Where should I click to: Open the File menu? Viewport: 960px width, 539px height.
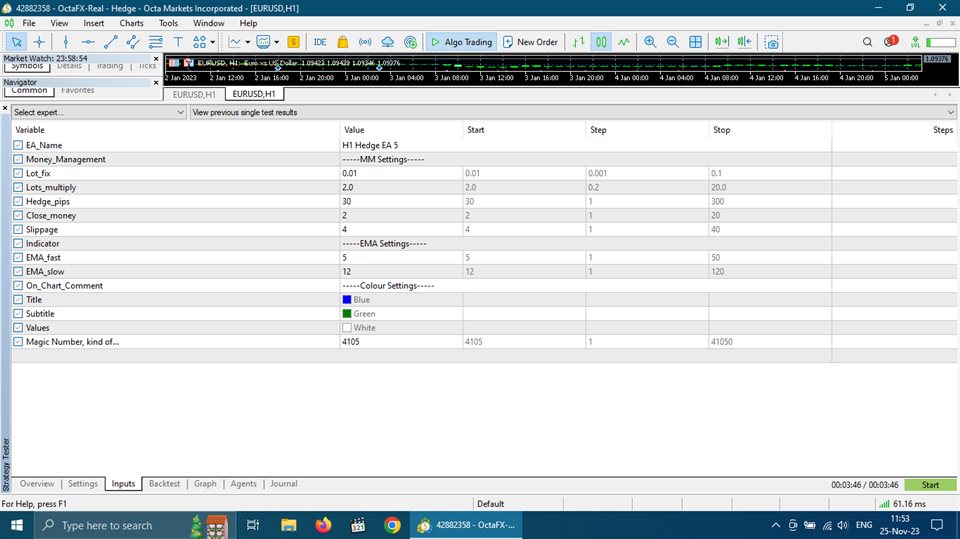pos(29,23)
